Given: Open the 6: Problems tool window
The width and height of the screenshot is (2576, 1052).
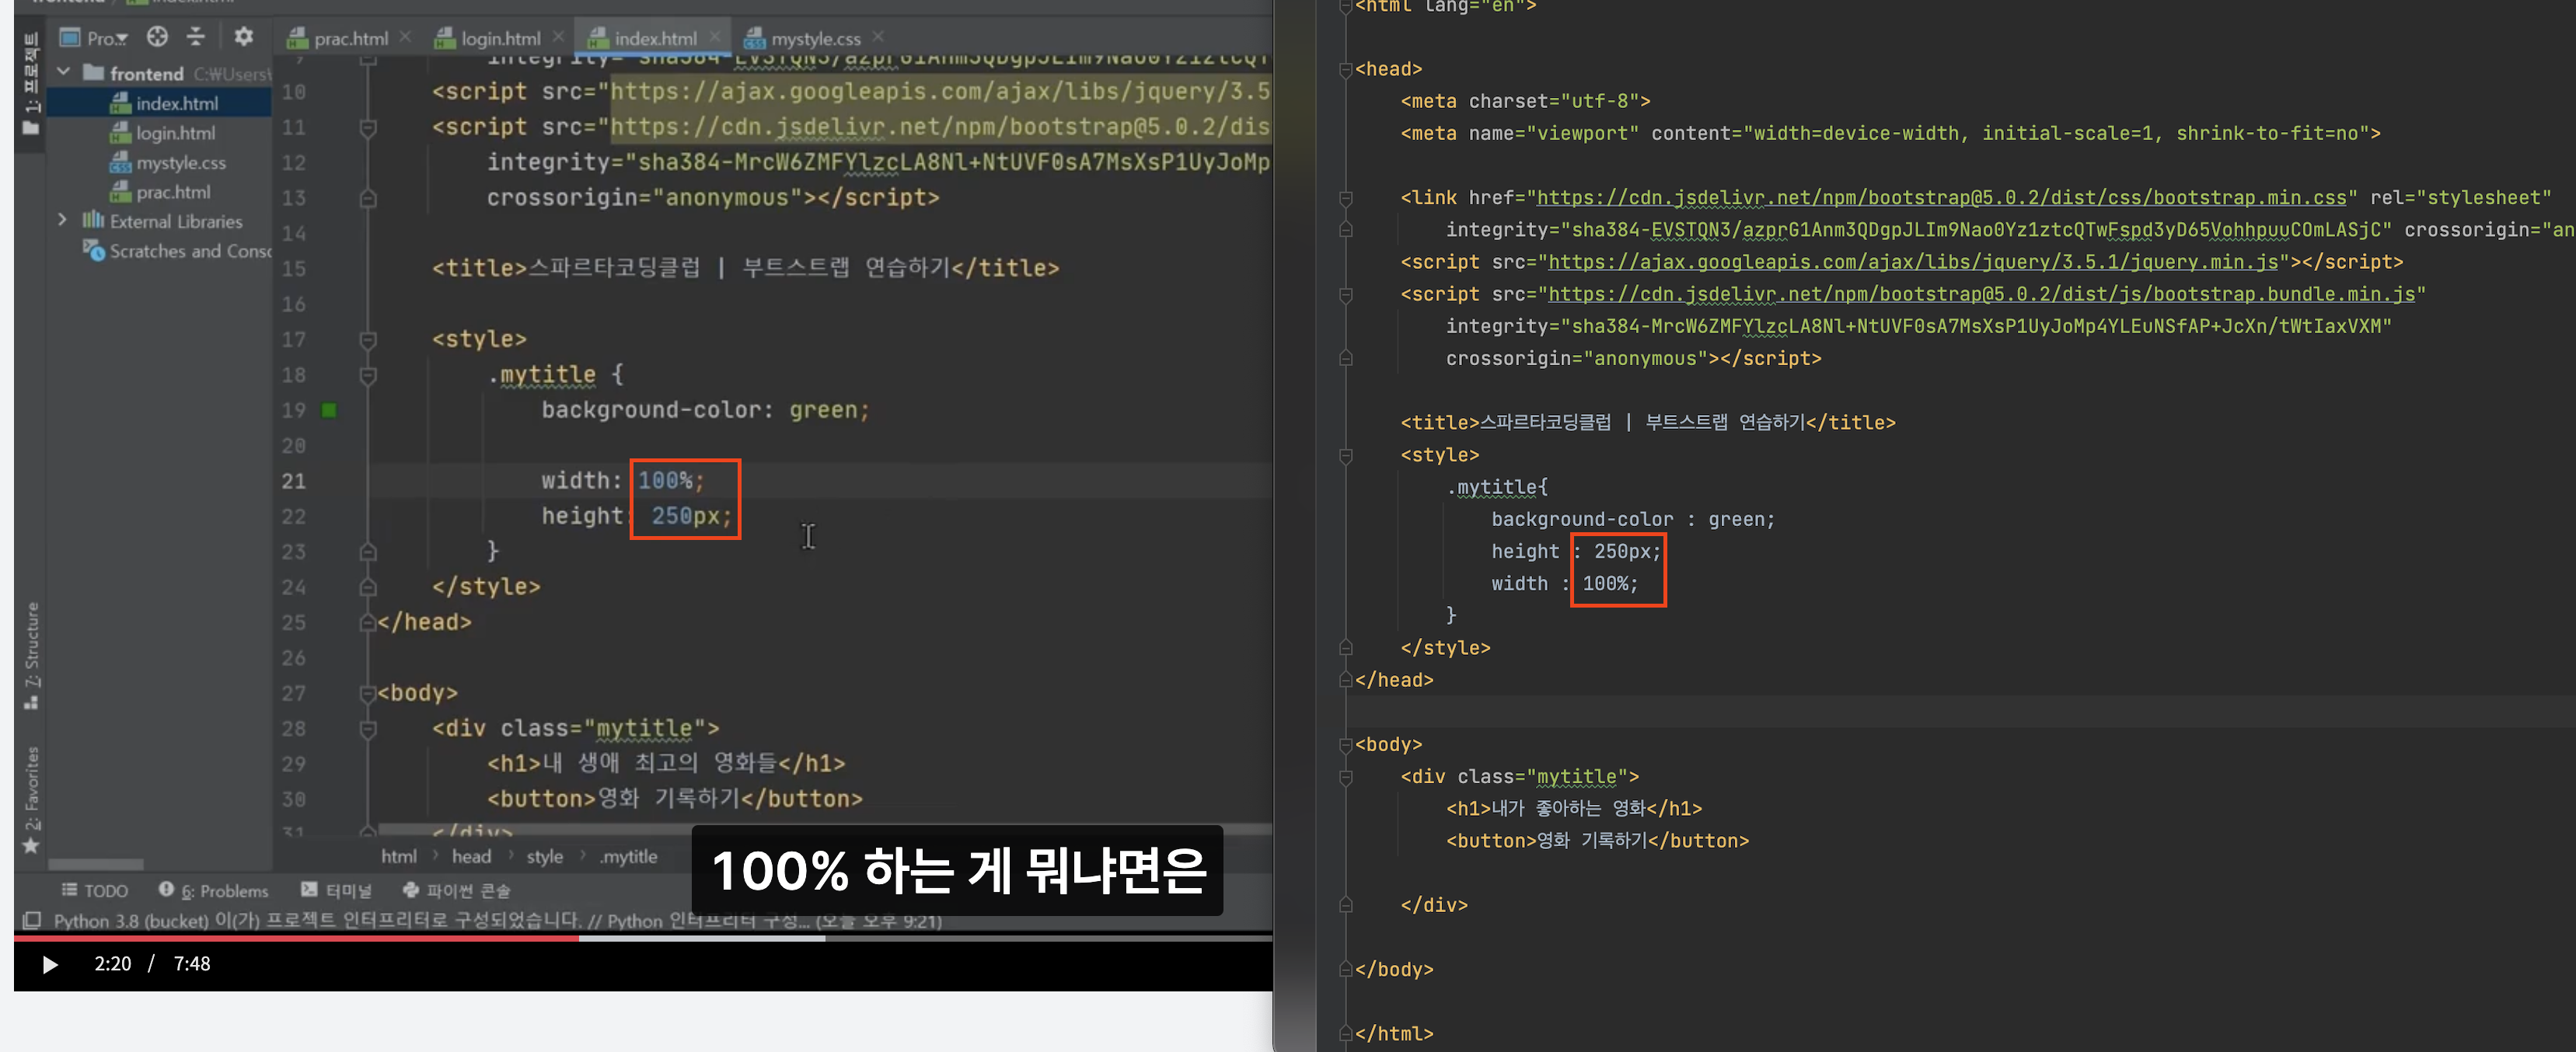Looking at the screenshot, I should [x=213, y=890].
